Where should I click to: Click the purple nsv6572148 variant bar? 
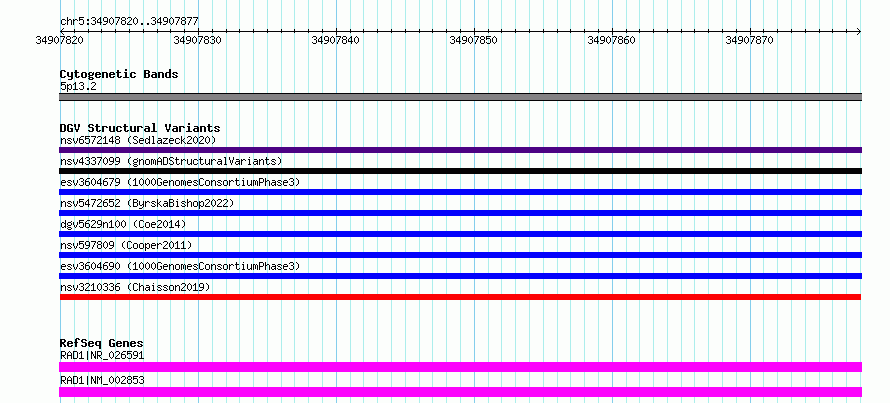[x=460, y=150]
